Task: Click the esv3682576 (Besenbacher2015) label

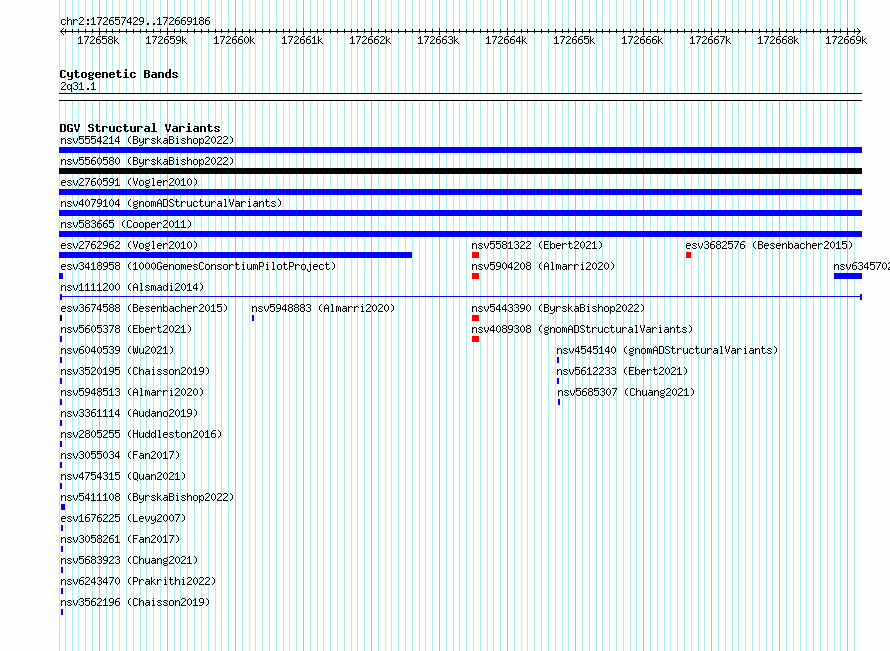Action: point(769,245)
